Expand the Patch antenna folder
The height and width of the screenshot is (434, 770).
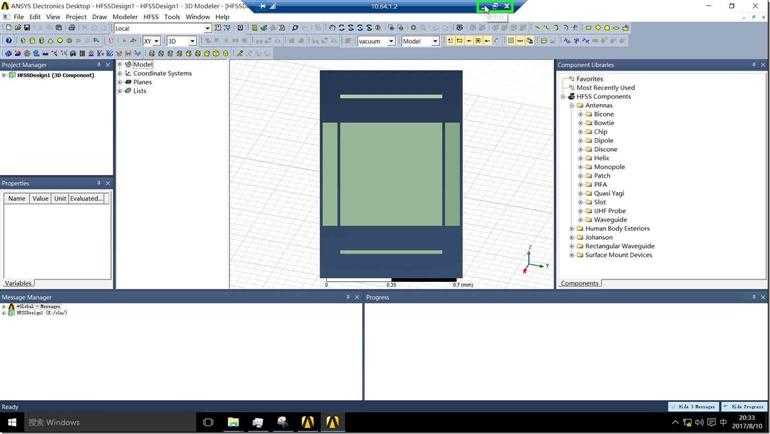click(580, 176)
